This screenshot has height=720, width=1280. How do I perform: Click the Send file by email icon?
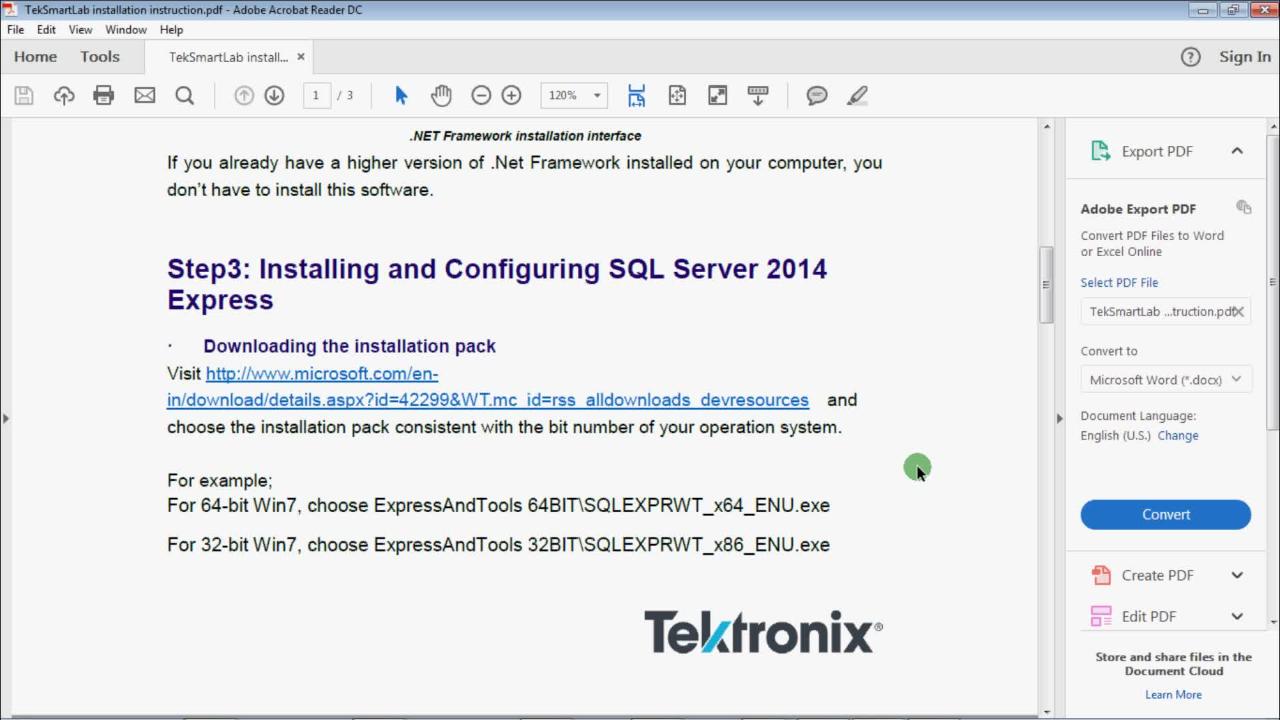click(145, 96)
